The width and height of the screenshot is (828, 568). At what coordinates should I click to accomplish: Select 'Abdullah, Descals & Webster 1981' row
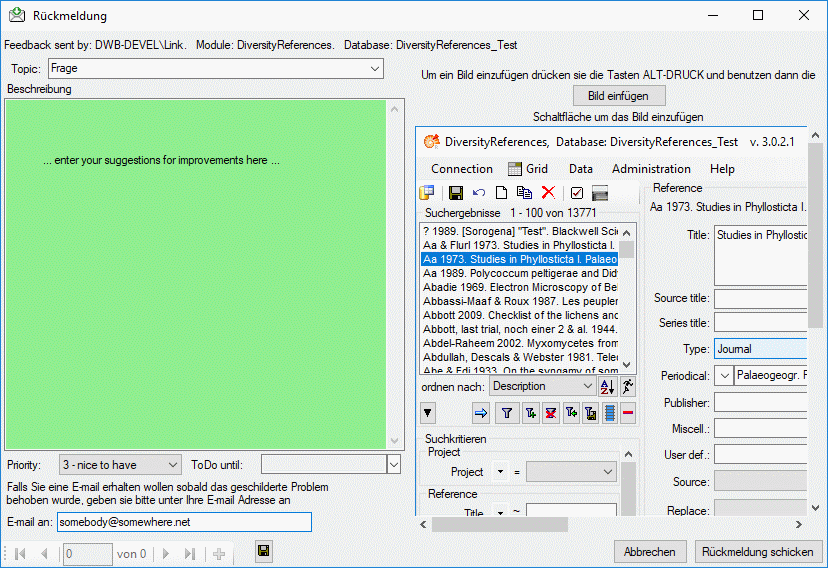(520, 357)
